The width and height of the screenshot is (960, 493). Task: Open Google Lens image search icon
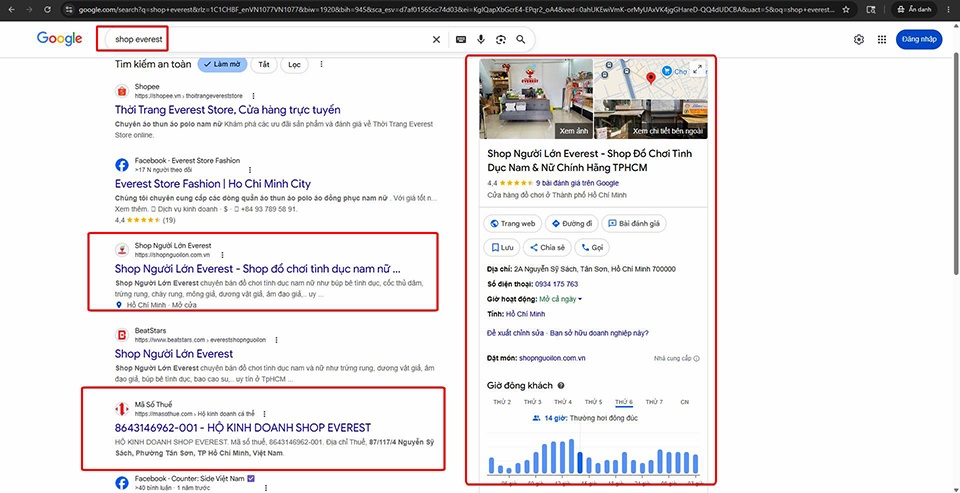click(x=501, y=40)
